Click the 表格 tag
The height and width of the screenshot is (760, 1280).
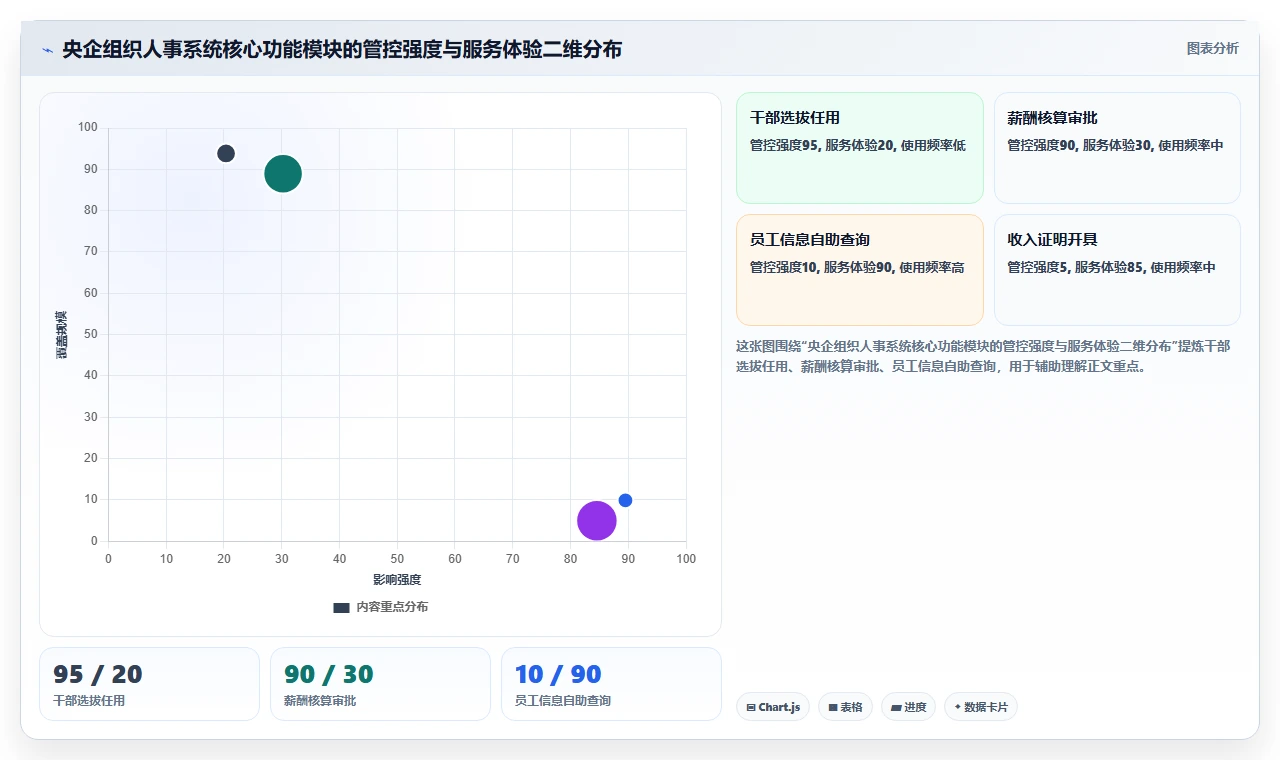pos(845,707)
